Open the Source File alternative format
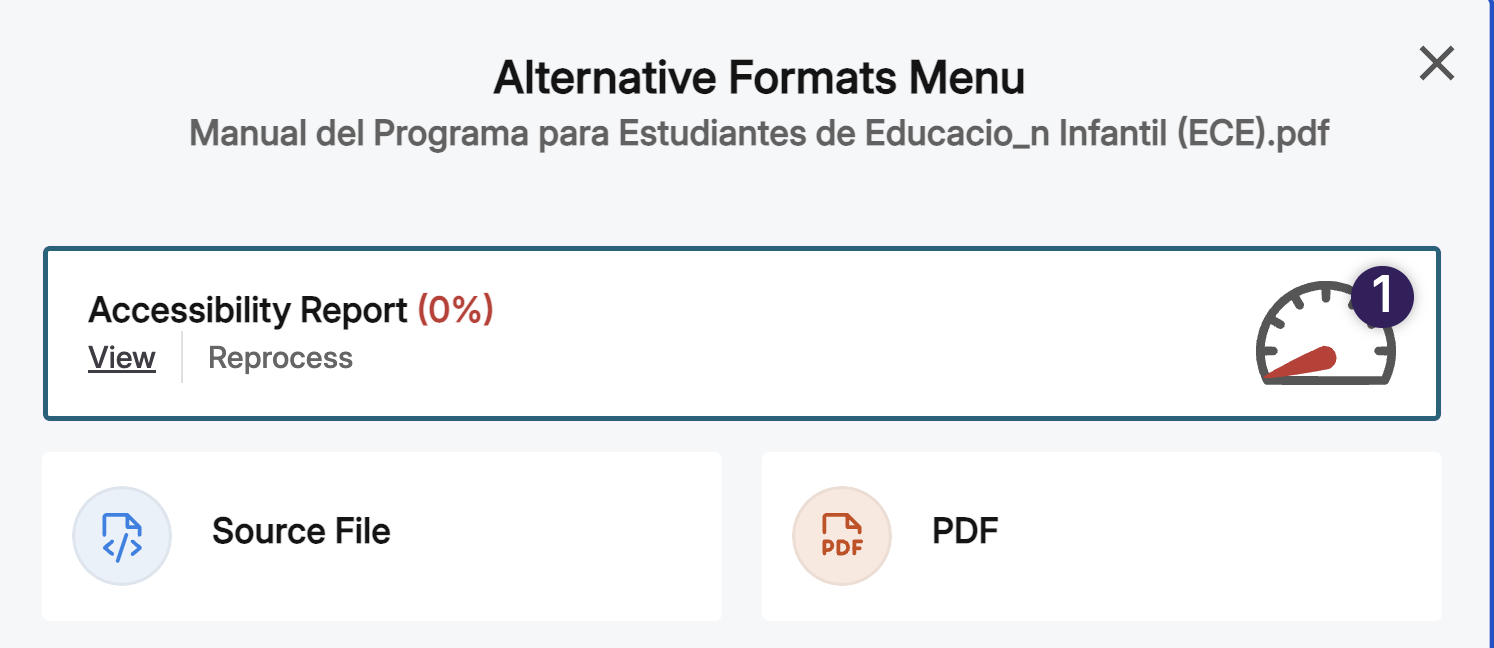1494x648 pixels. [x=382, y=536]
